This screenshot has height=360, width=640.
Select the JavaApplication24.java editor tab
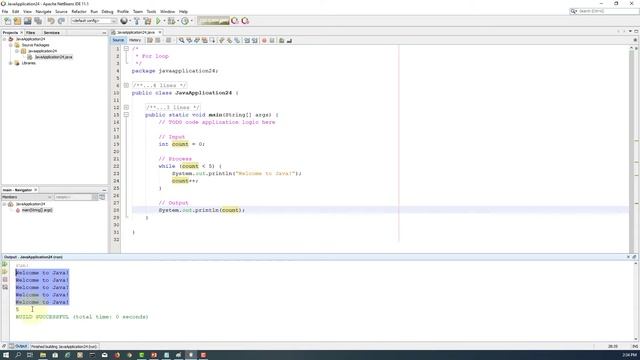[136, 32]
